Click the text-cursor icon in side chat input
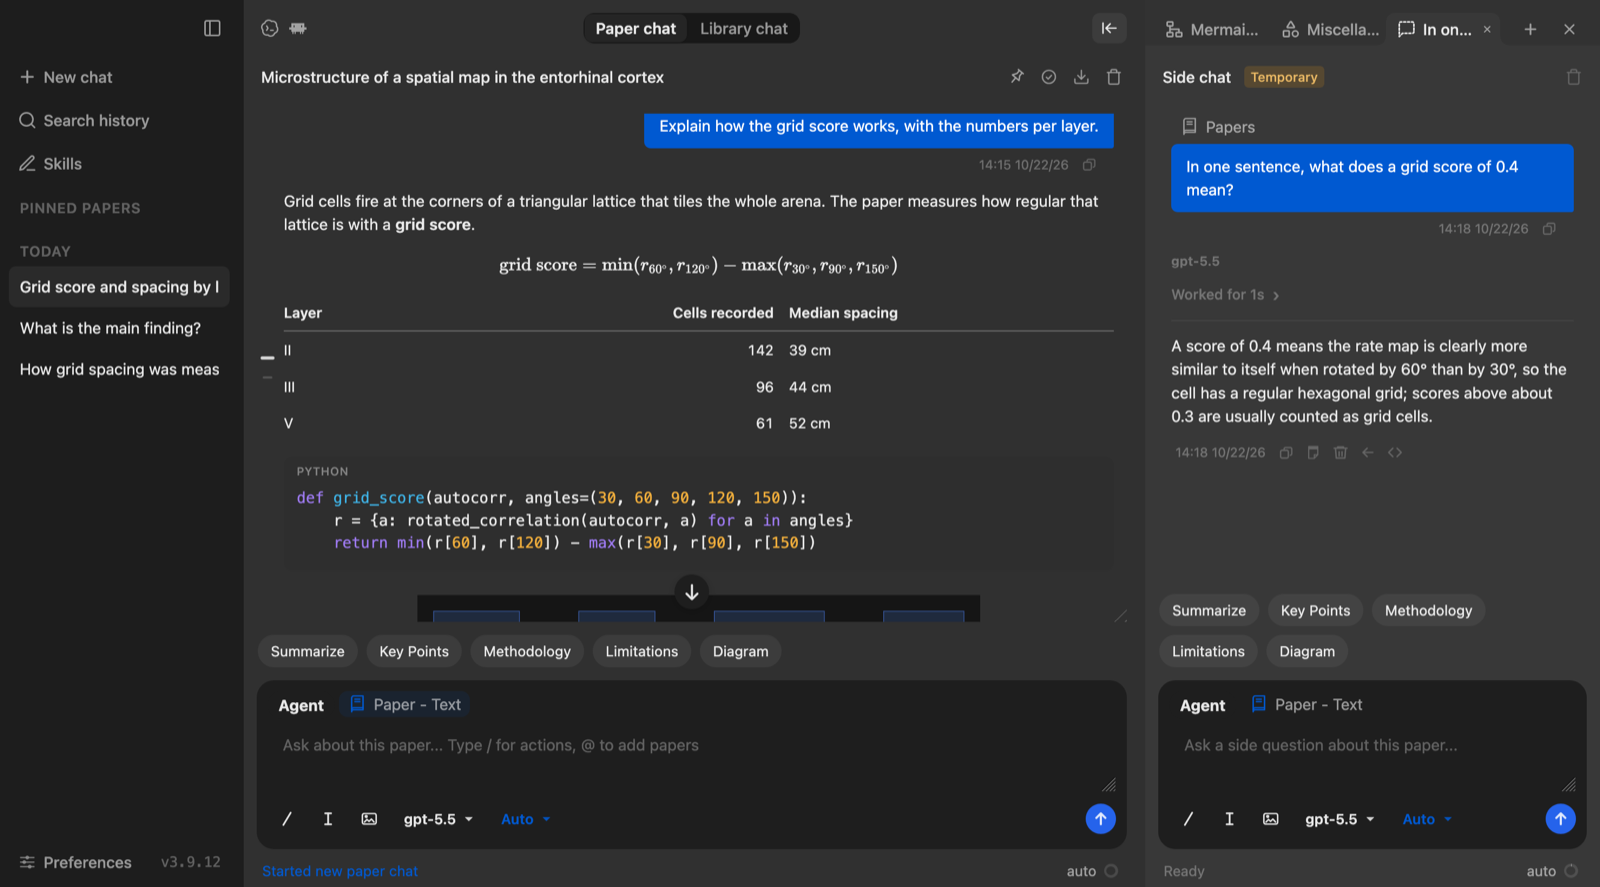 click(x=1229, y=819)
